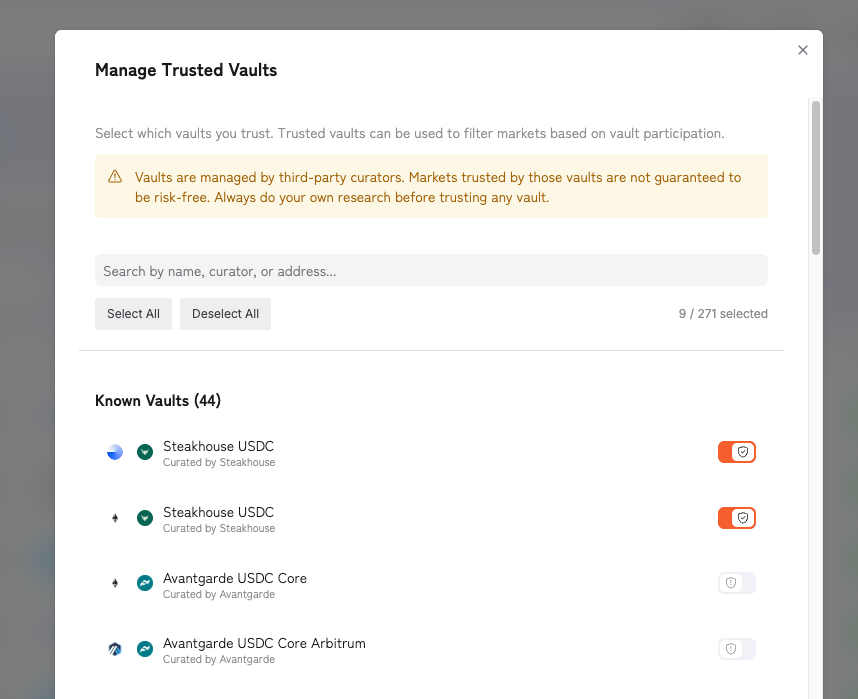Click the Steakhouse curator logo in first row
This screenshot has height=699, width=858.
(145, 452)
